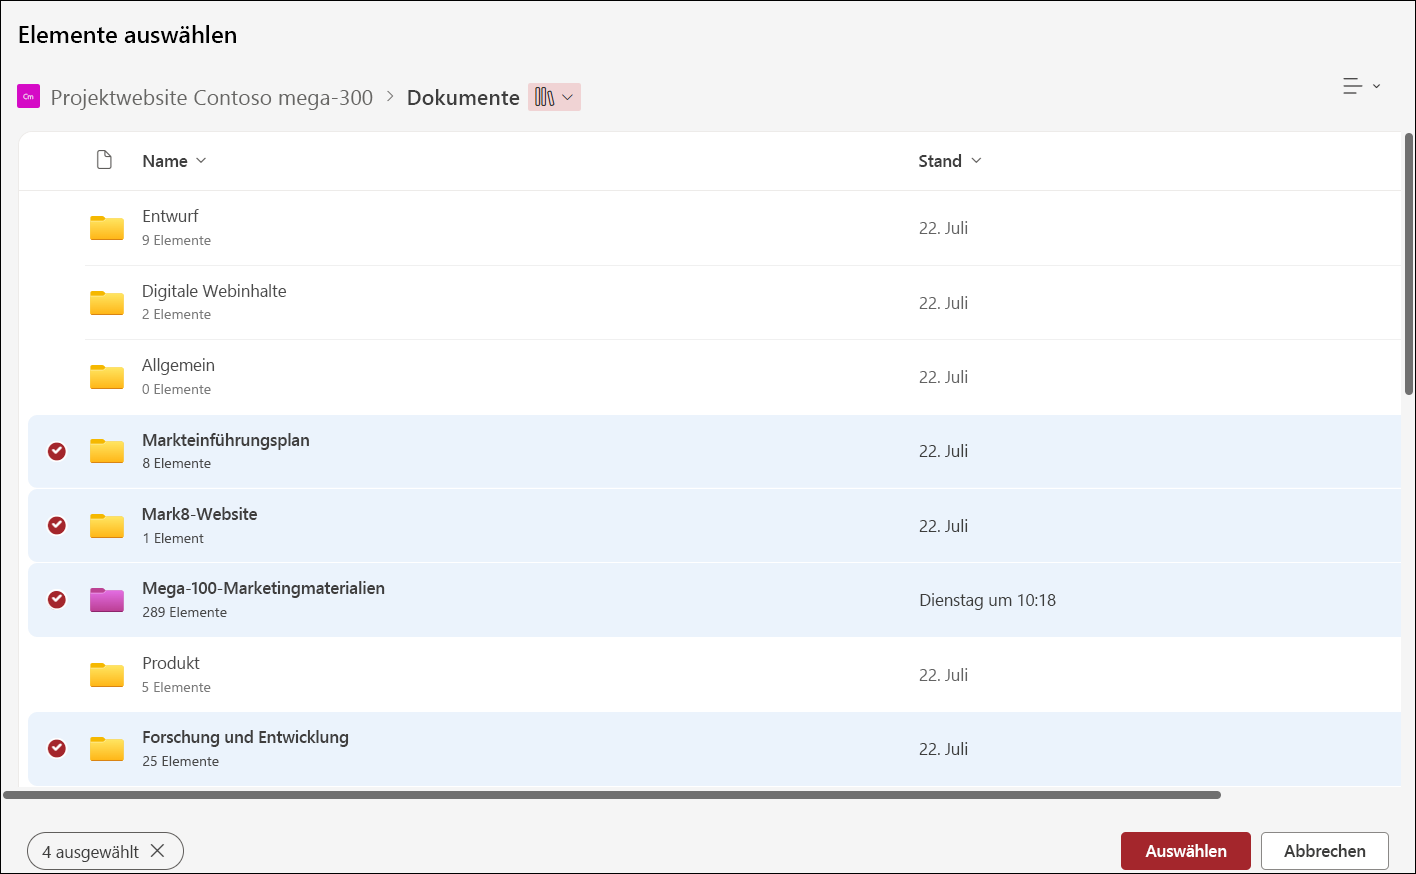1416x874 pixels.
Task: Click the Dokumente breadcrumb
Action: pyautogui.click(x=463, y=97)
